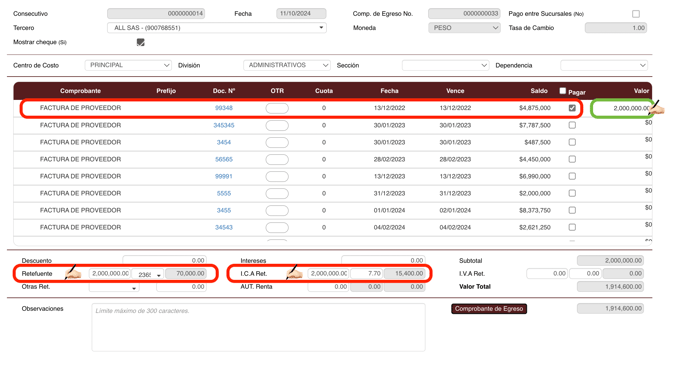Toggle OTR switch for invoice 34543
The height and width of the screenshot is (375, 688).
[277, 228]
